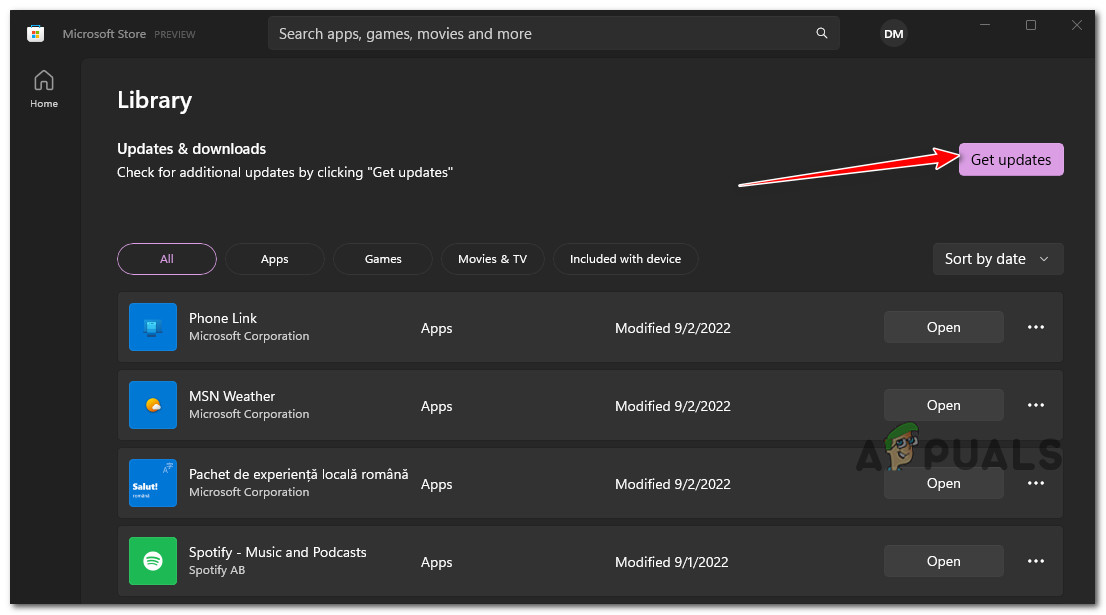This screenshot has width=1106, height=615.
Task: Expand the Sort by date dropdown
Action: click(x=997, y=259)
